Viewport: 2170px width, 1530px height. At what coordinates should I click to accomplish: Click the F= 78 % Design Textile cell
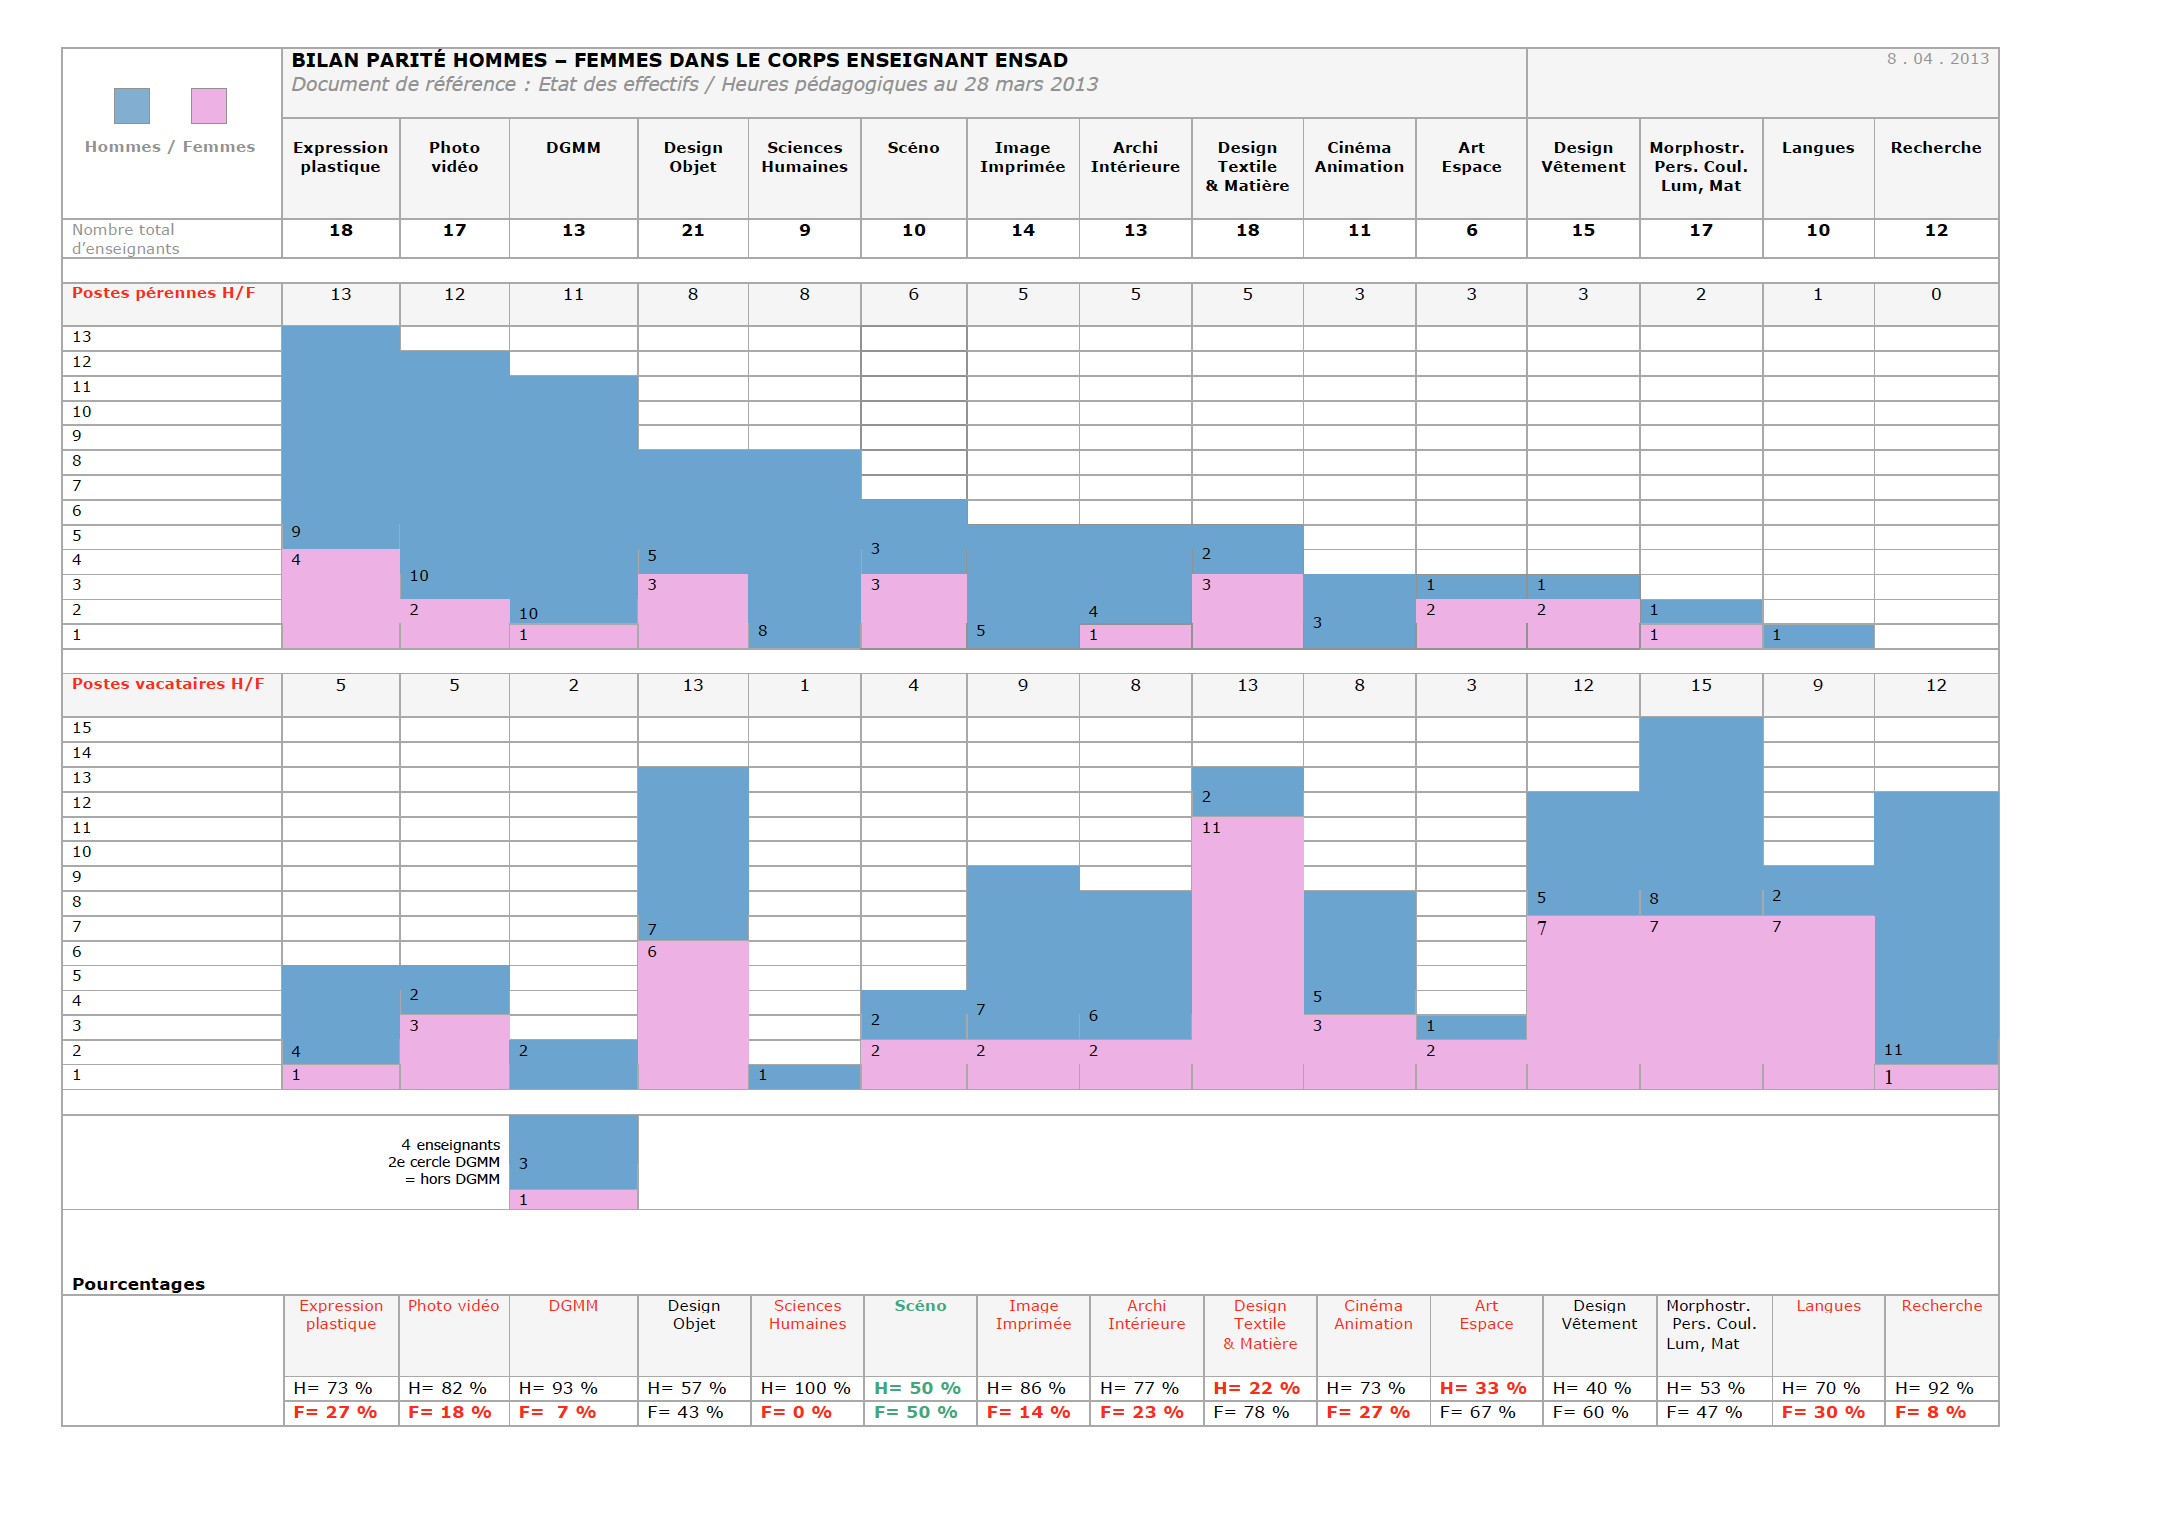pos(1251,1412)
